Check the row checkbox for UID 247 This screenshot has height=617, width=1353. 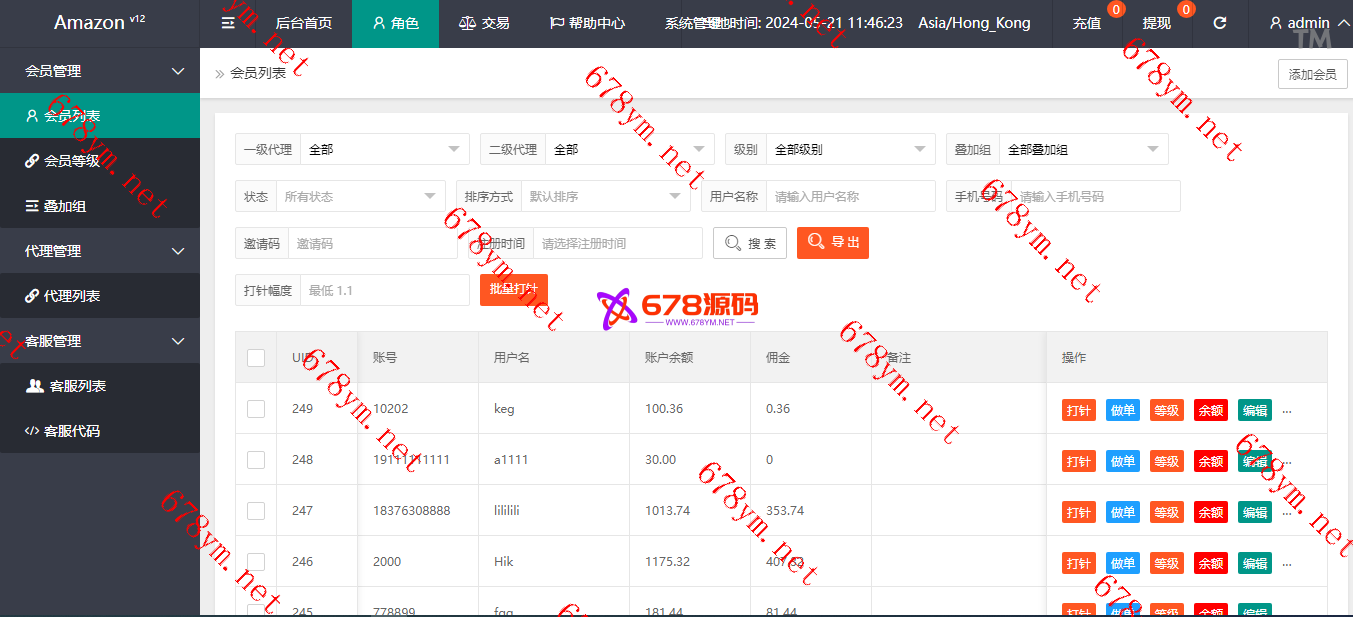point(256,511)
